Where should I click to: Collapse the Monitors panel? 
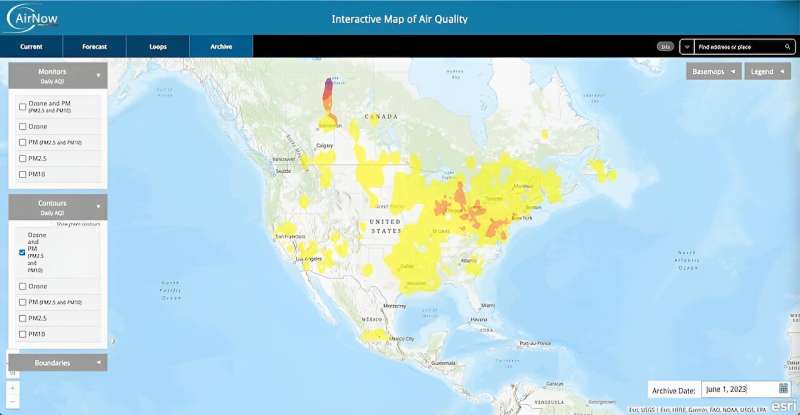(98, 75)
